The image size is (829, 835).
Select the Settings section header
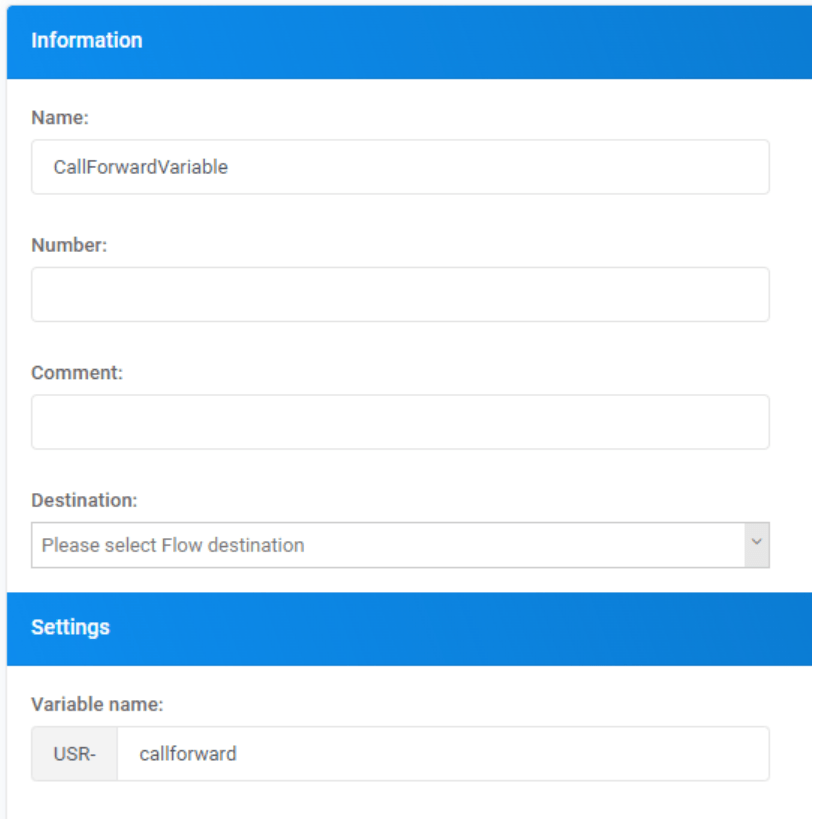(408, 628)
